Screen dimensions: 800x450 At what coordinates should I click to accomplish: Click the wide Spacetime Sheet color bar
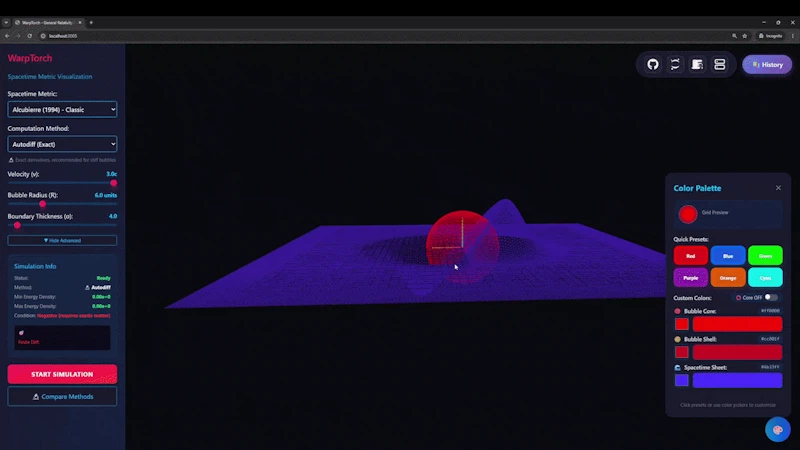(737, 380)
